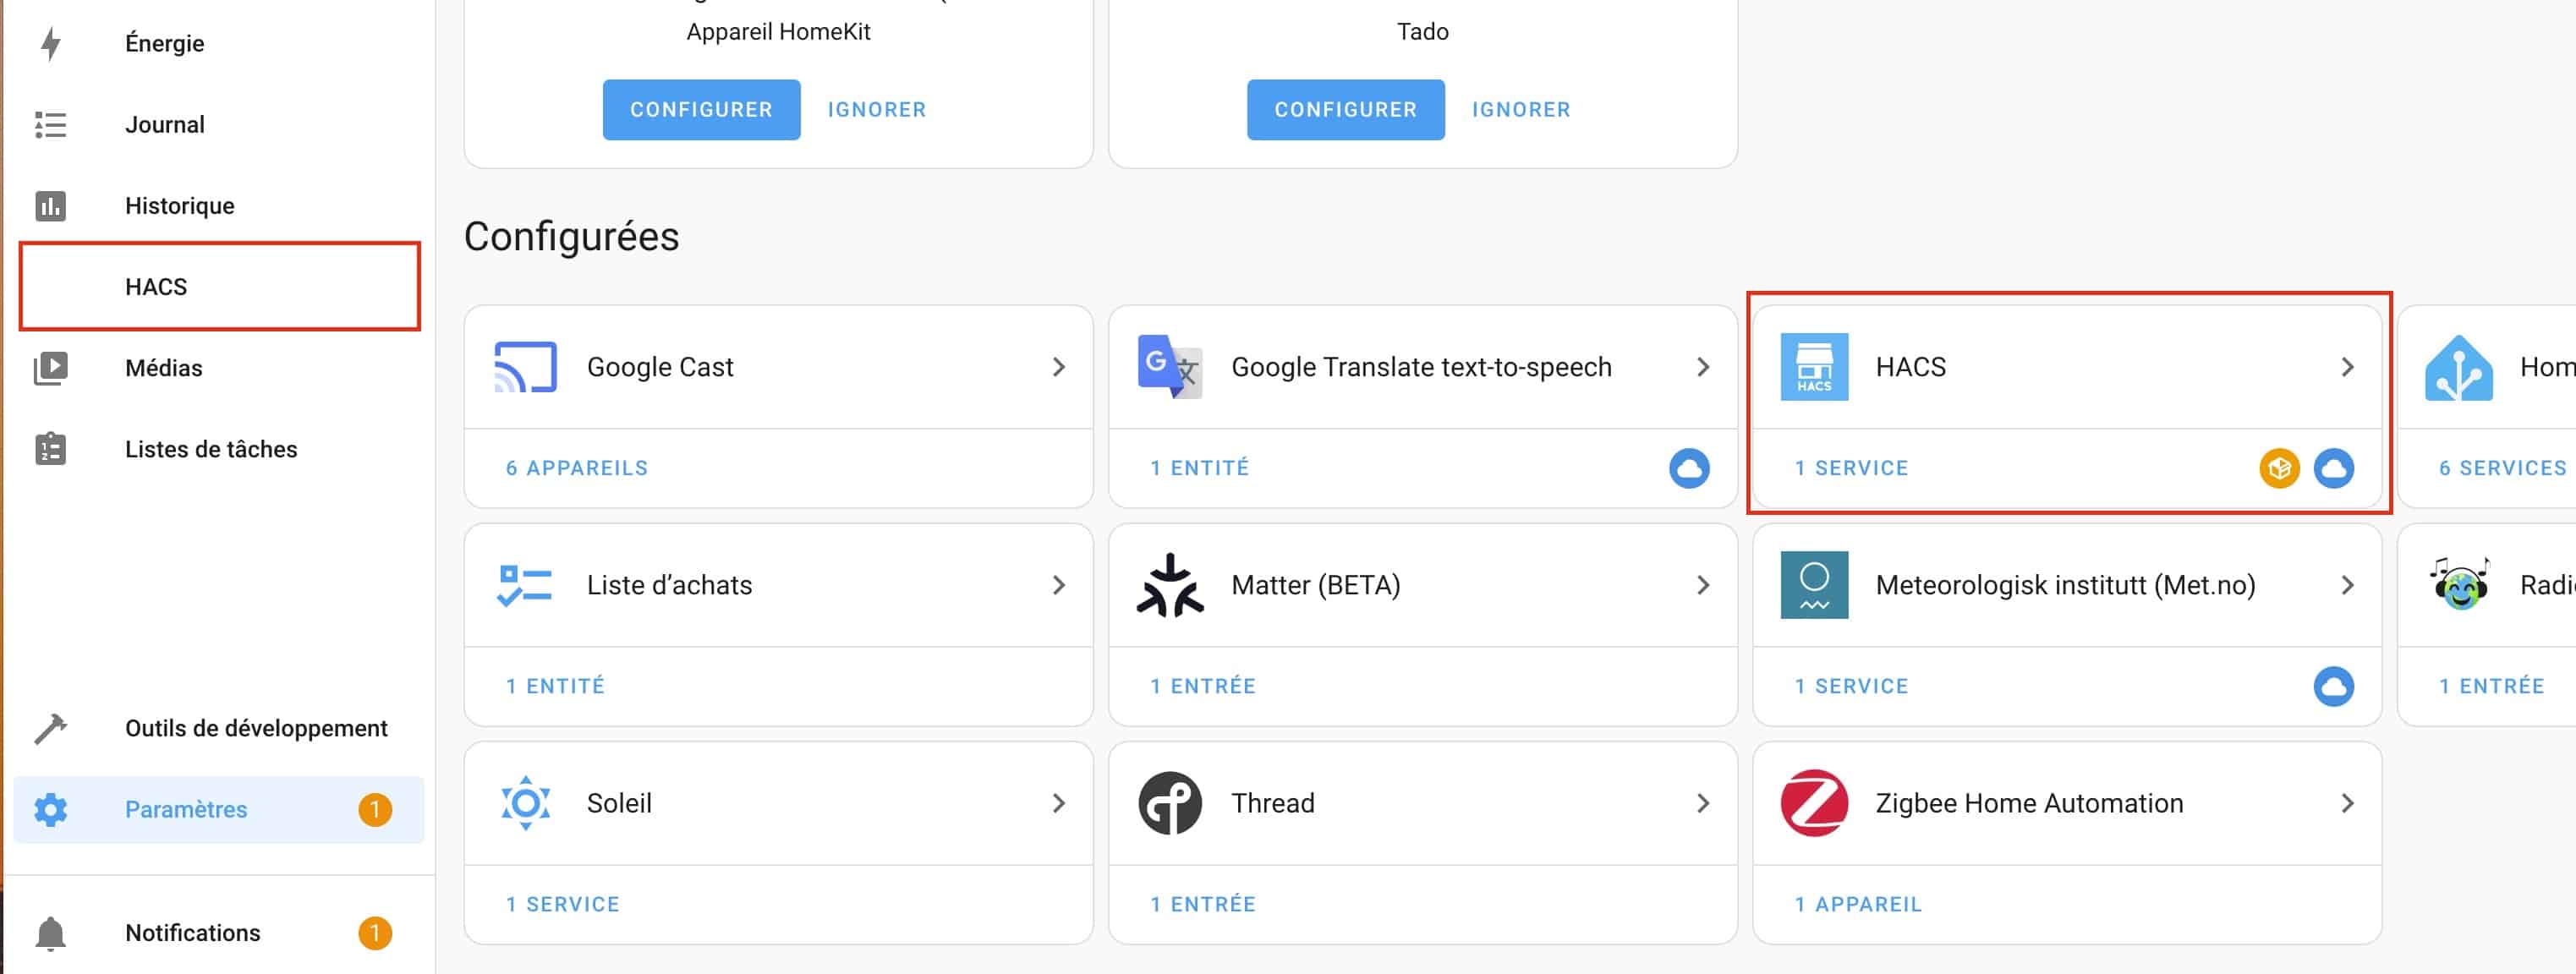Click IGNORER for Tado

tap(1521, 110)
